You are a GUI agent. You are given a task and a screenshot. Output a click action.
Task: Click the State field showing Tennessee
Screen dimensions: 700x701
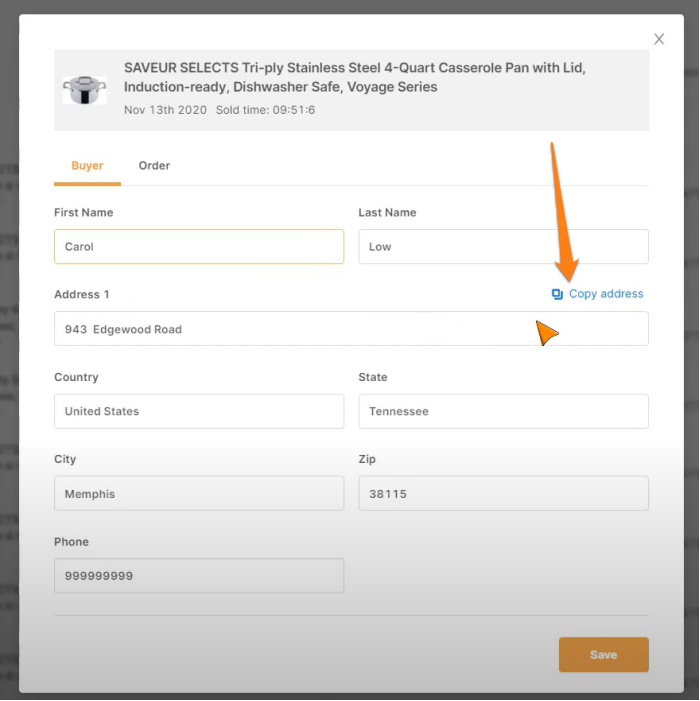click(503, 411)
